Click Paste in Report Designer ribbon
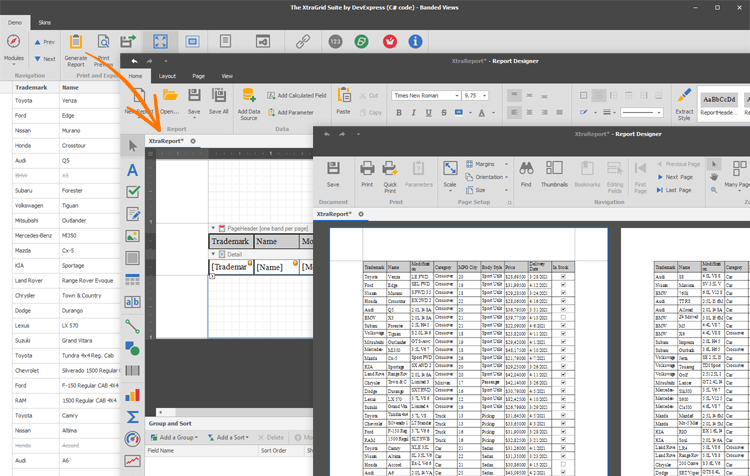 click(343, 95)
